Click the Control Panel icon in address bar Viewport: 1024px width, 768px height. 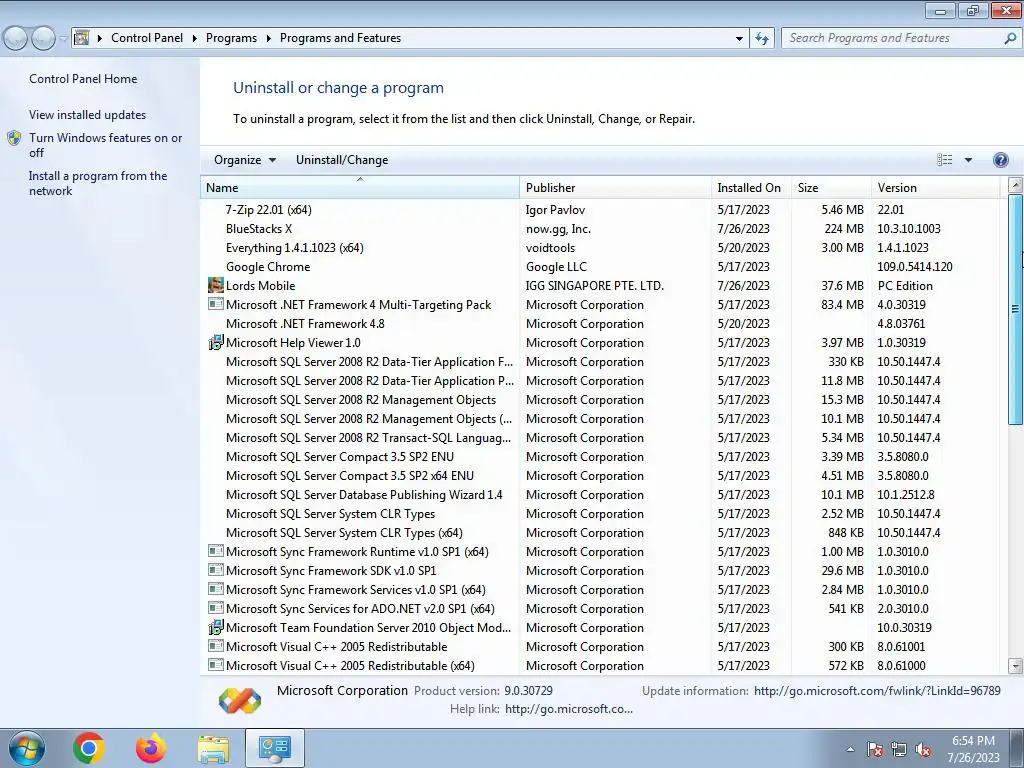coord(82,38)
